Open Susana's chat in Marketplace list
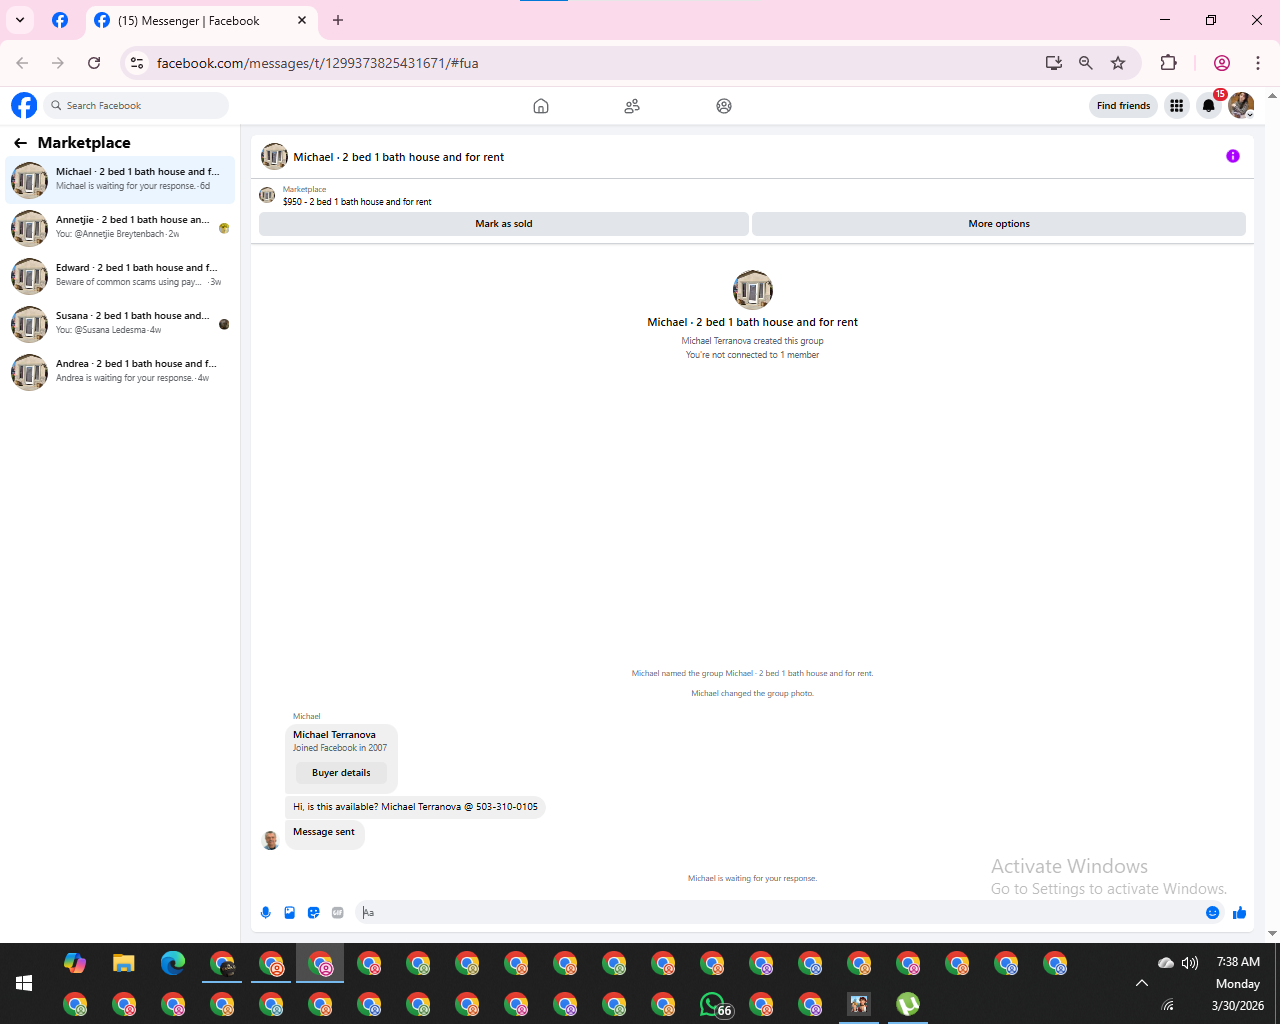Image resolution: width=1280 pixels, height=1024 pixels. [120, 323]
